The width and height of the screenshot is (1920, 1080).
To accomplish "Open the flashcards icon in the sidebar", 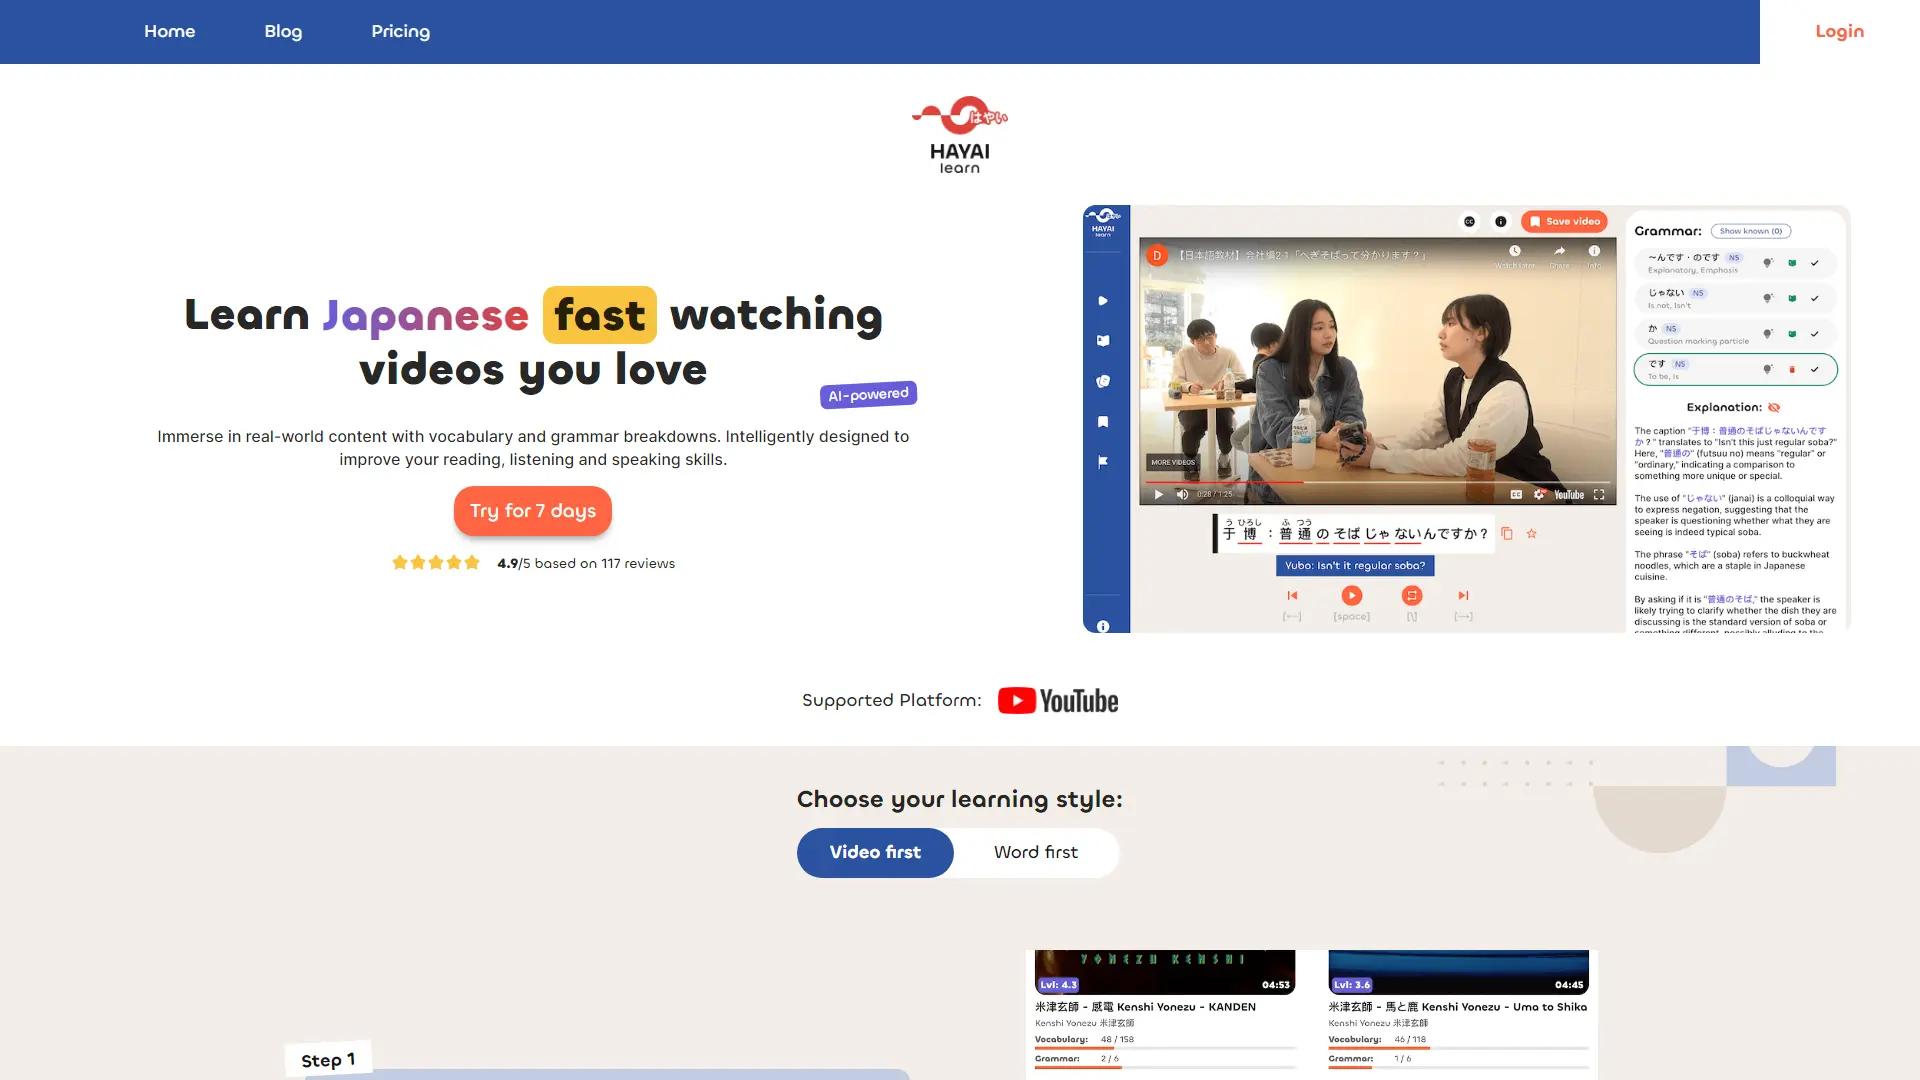I will 1103,380.
